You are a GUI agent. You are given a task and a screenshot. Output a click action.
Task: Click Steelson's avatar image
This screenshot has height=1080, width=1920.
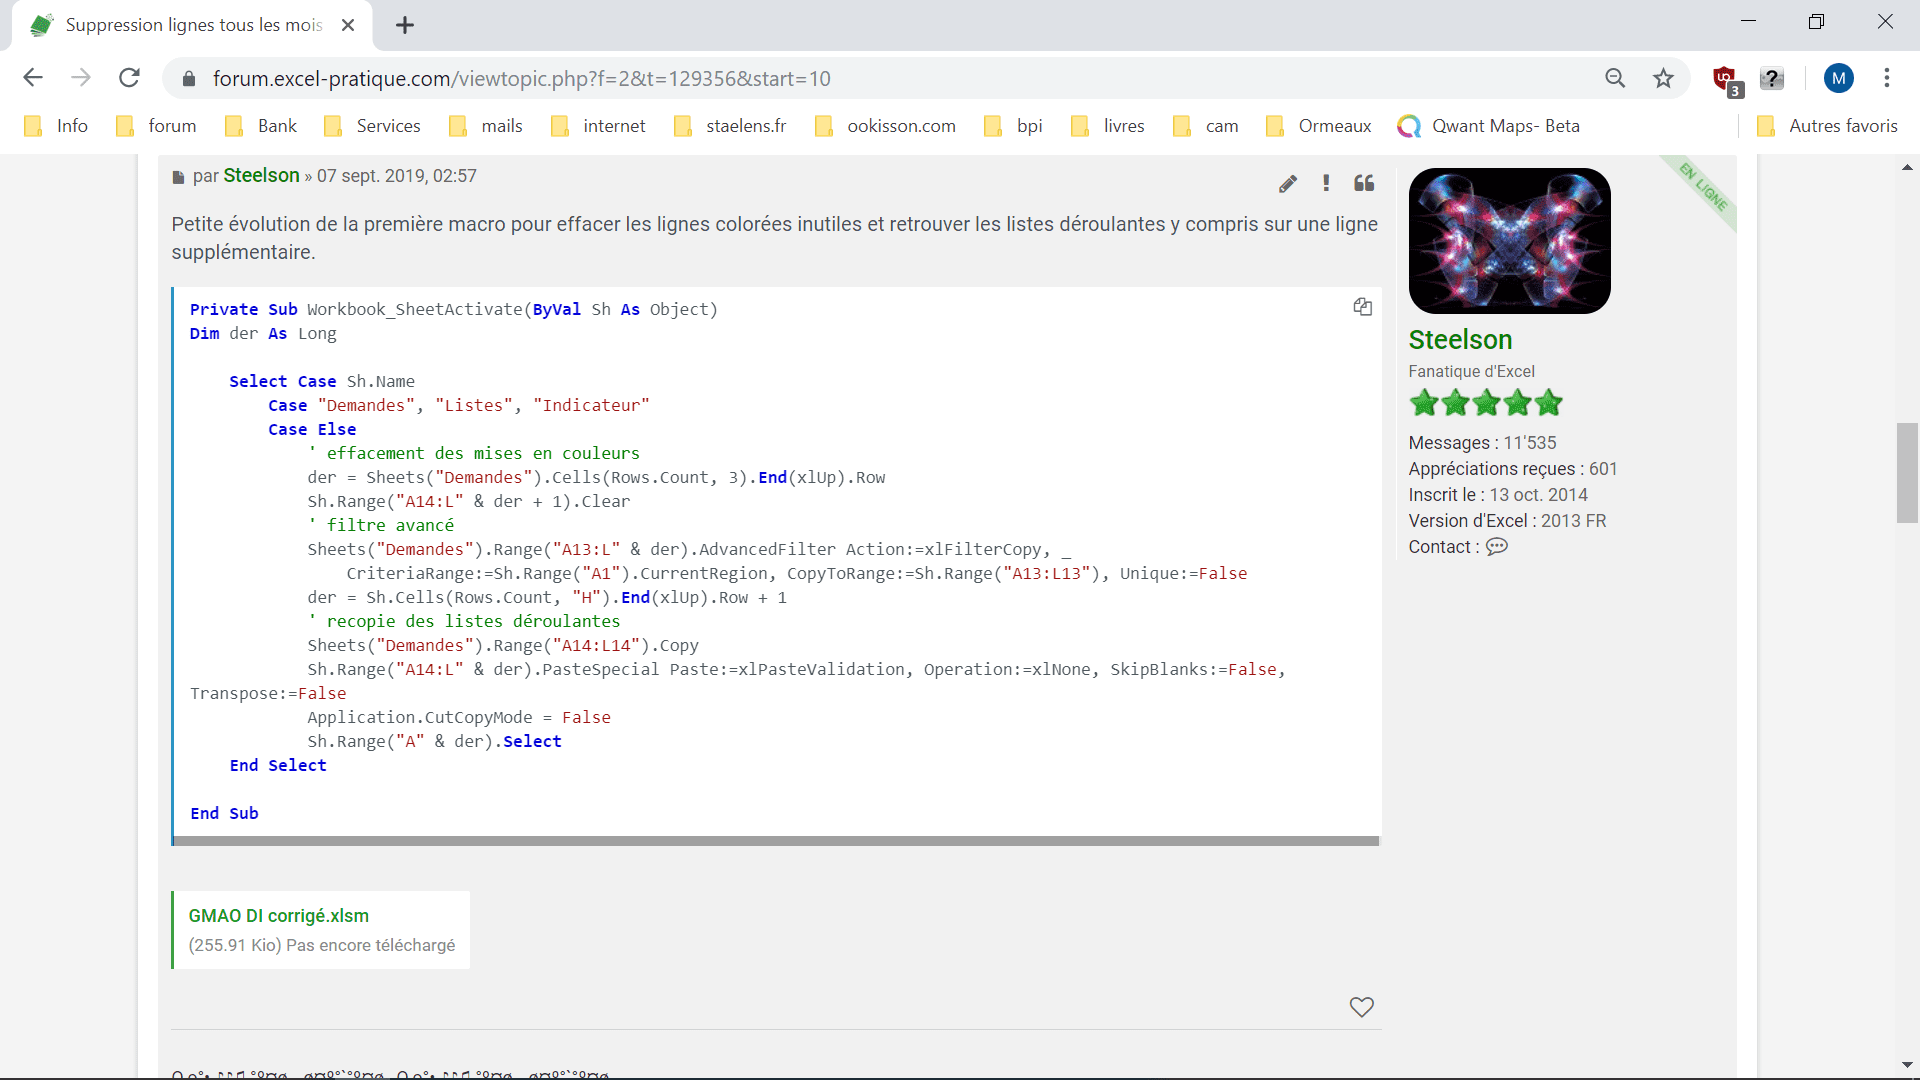coord(1509,241)
